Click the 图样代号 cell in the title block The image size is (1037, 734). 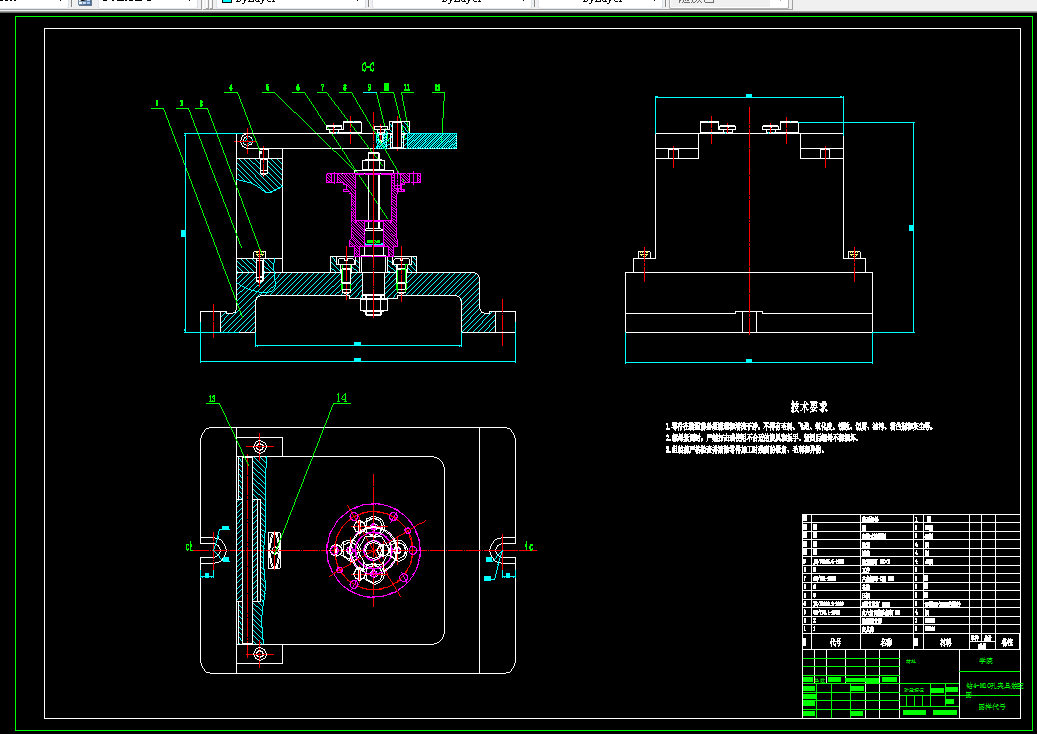click(992, 707)
